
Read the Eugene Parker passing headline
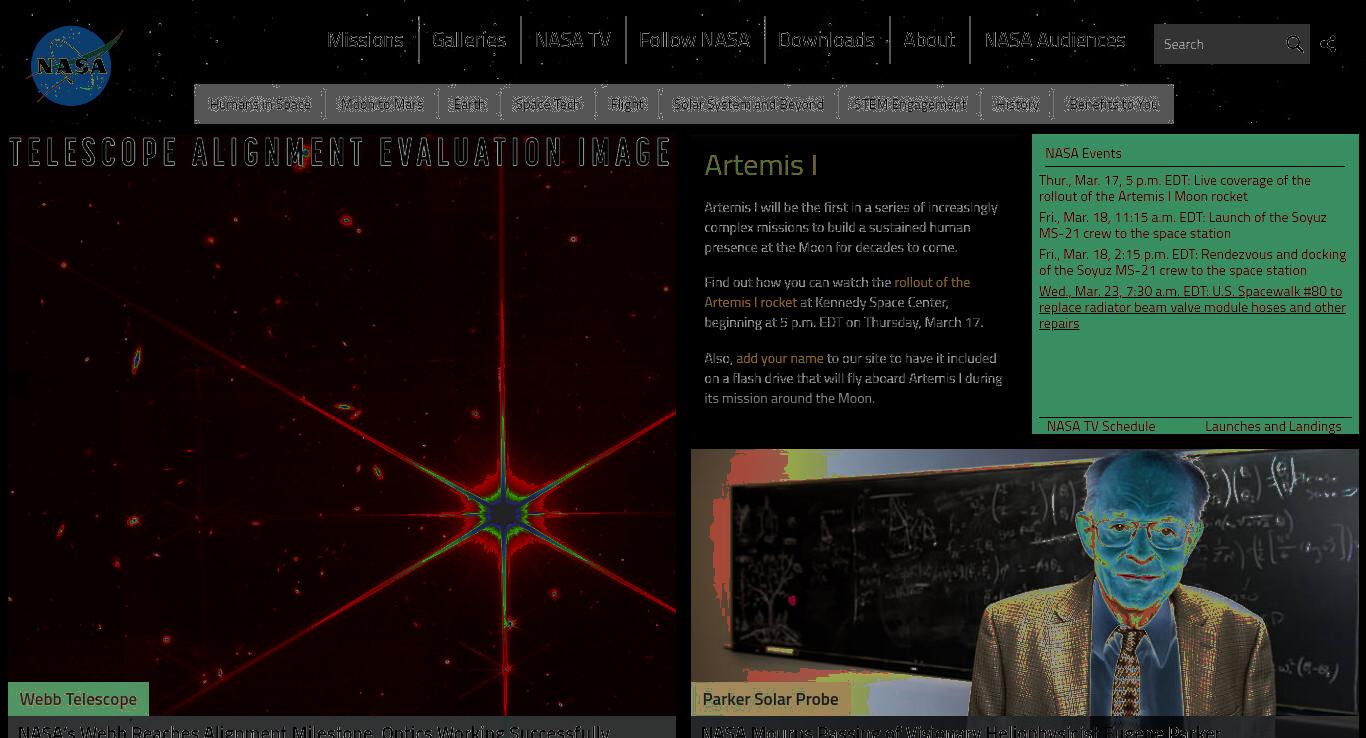tap(961, 731)
